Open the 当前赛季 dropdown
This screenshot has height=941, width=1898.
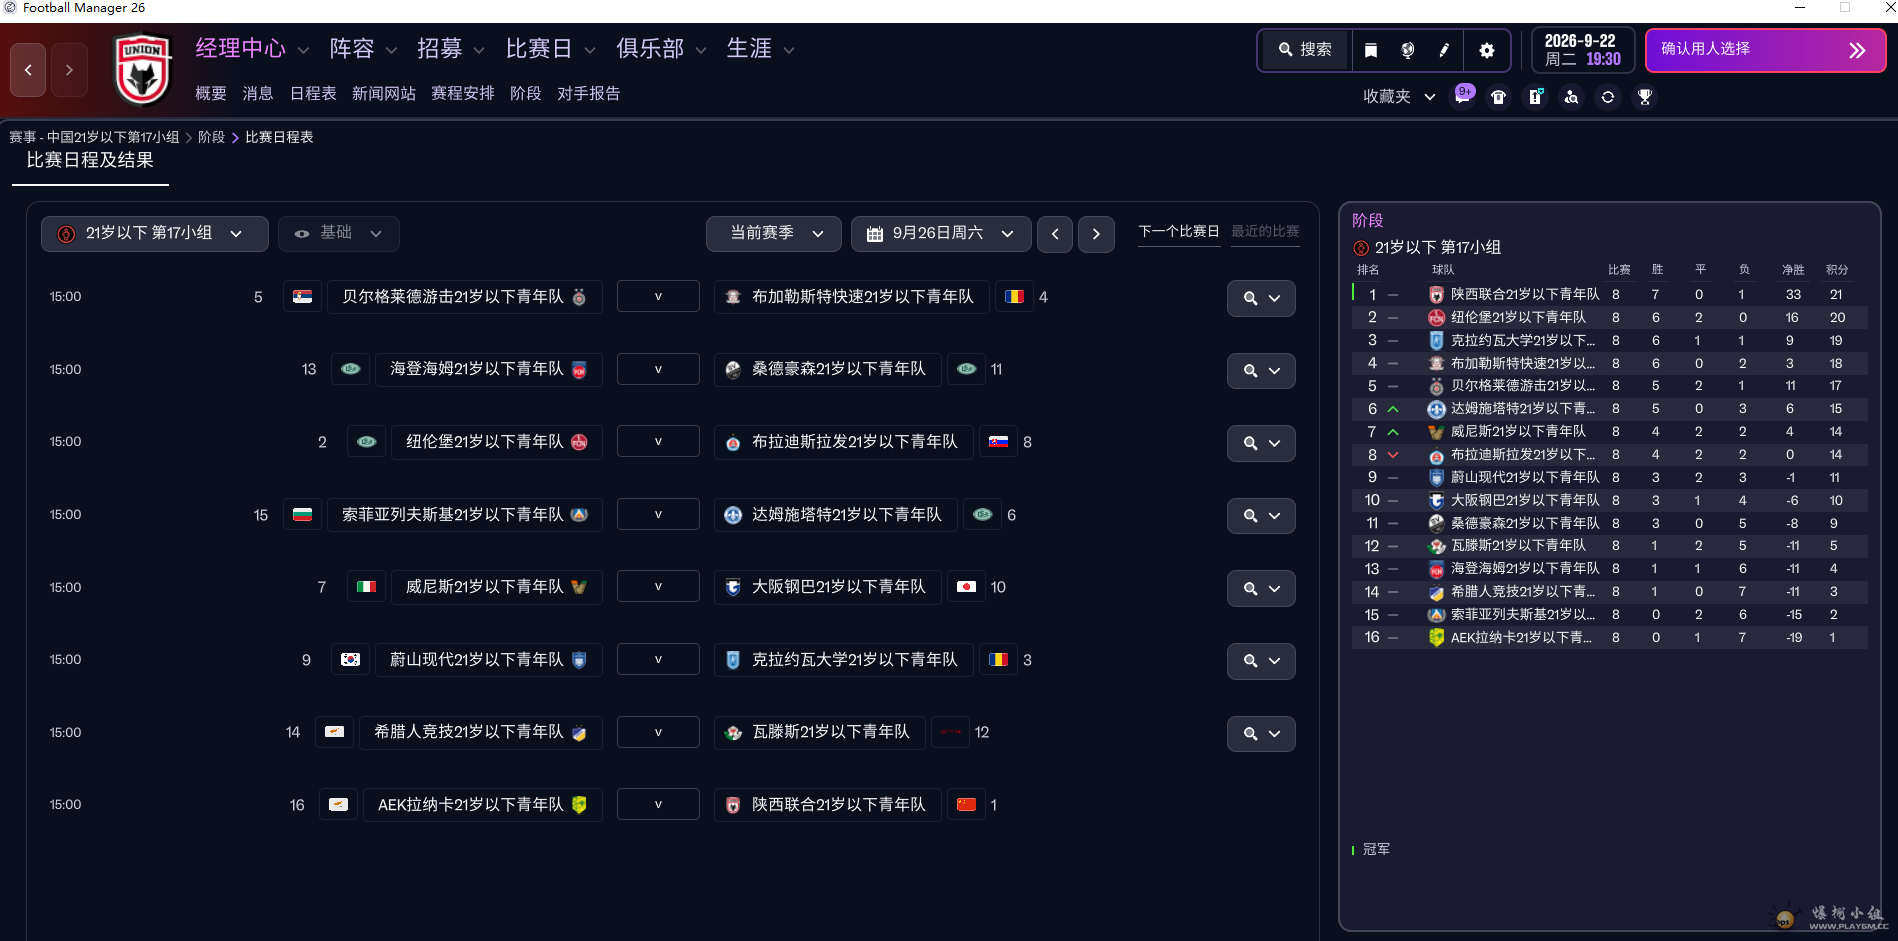(773, 233)
